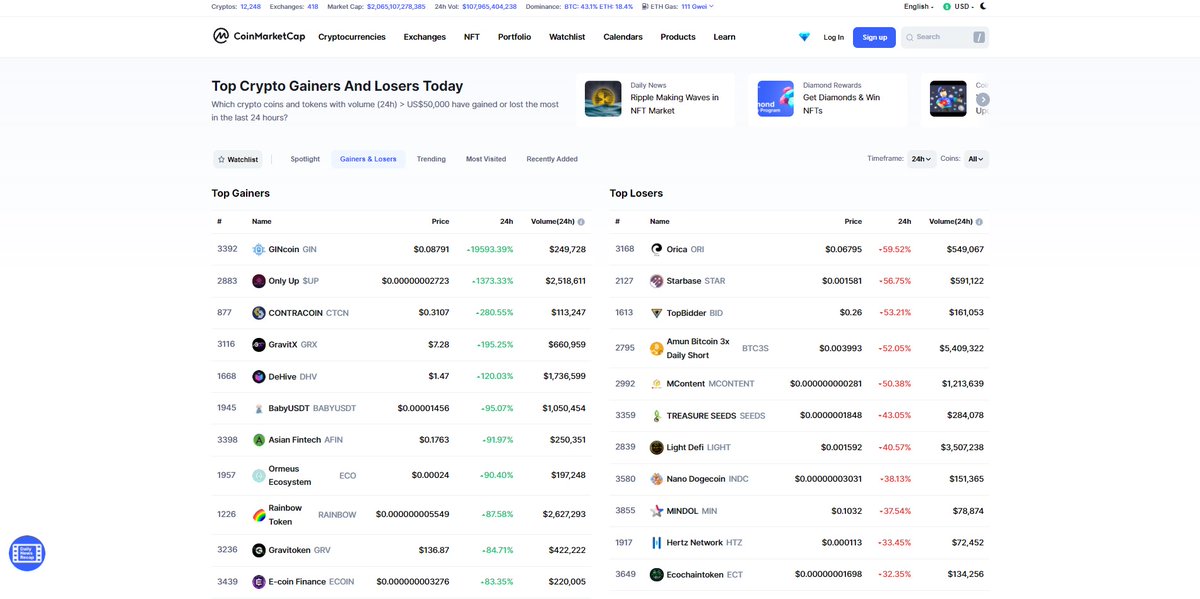This screenshot has width=1200, height=599.
Task: Click the TopBidder coin icon
Action: click(x=657, y=313)
